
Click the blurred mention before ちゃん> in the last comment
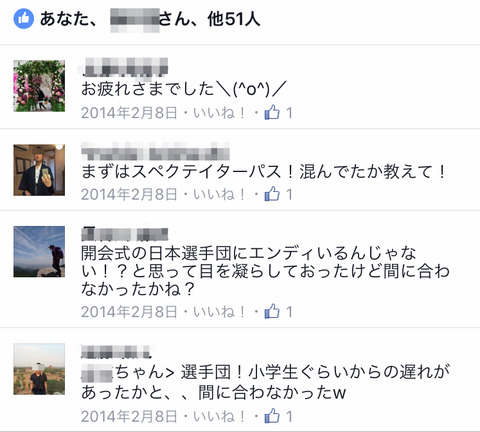(x=97, y=373)
